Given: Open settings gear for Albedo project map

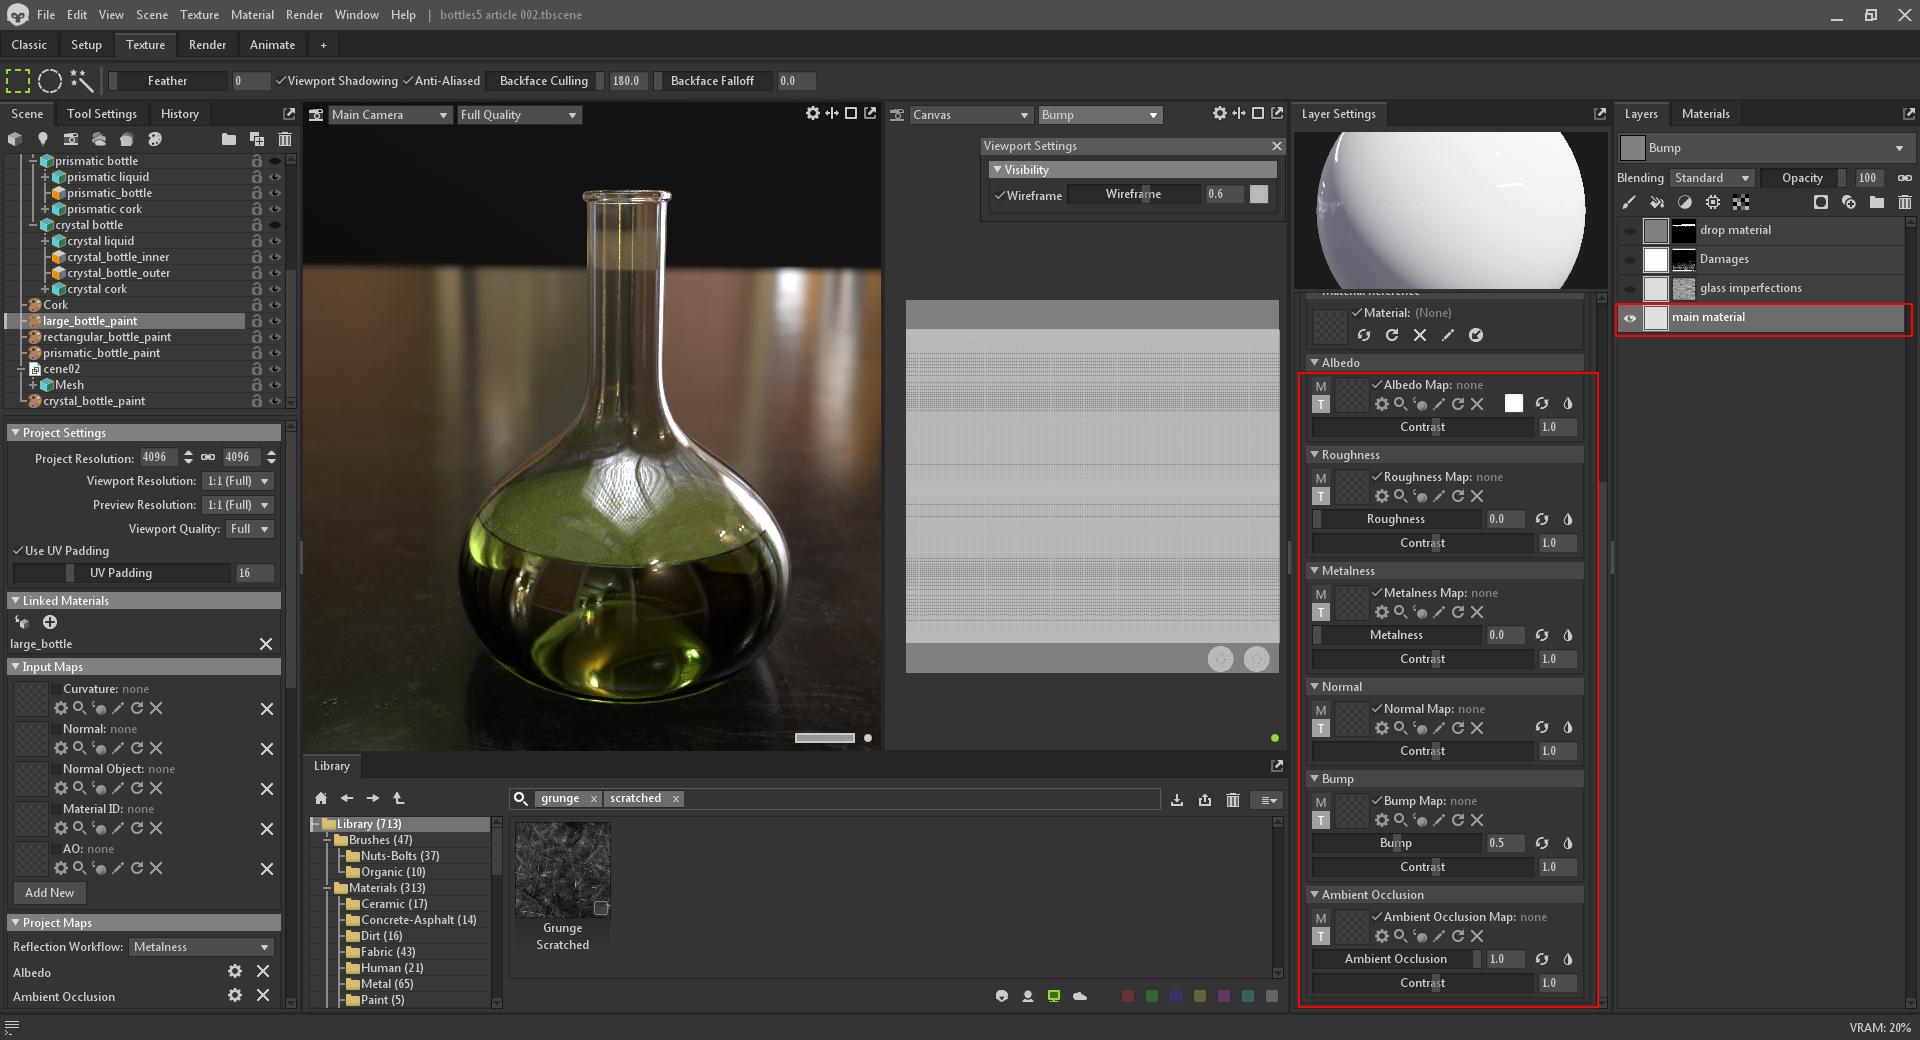Looking at the screenshot, I should coord(235,971).
